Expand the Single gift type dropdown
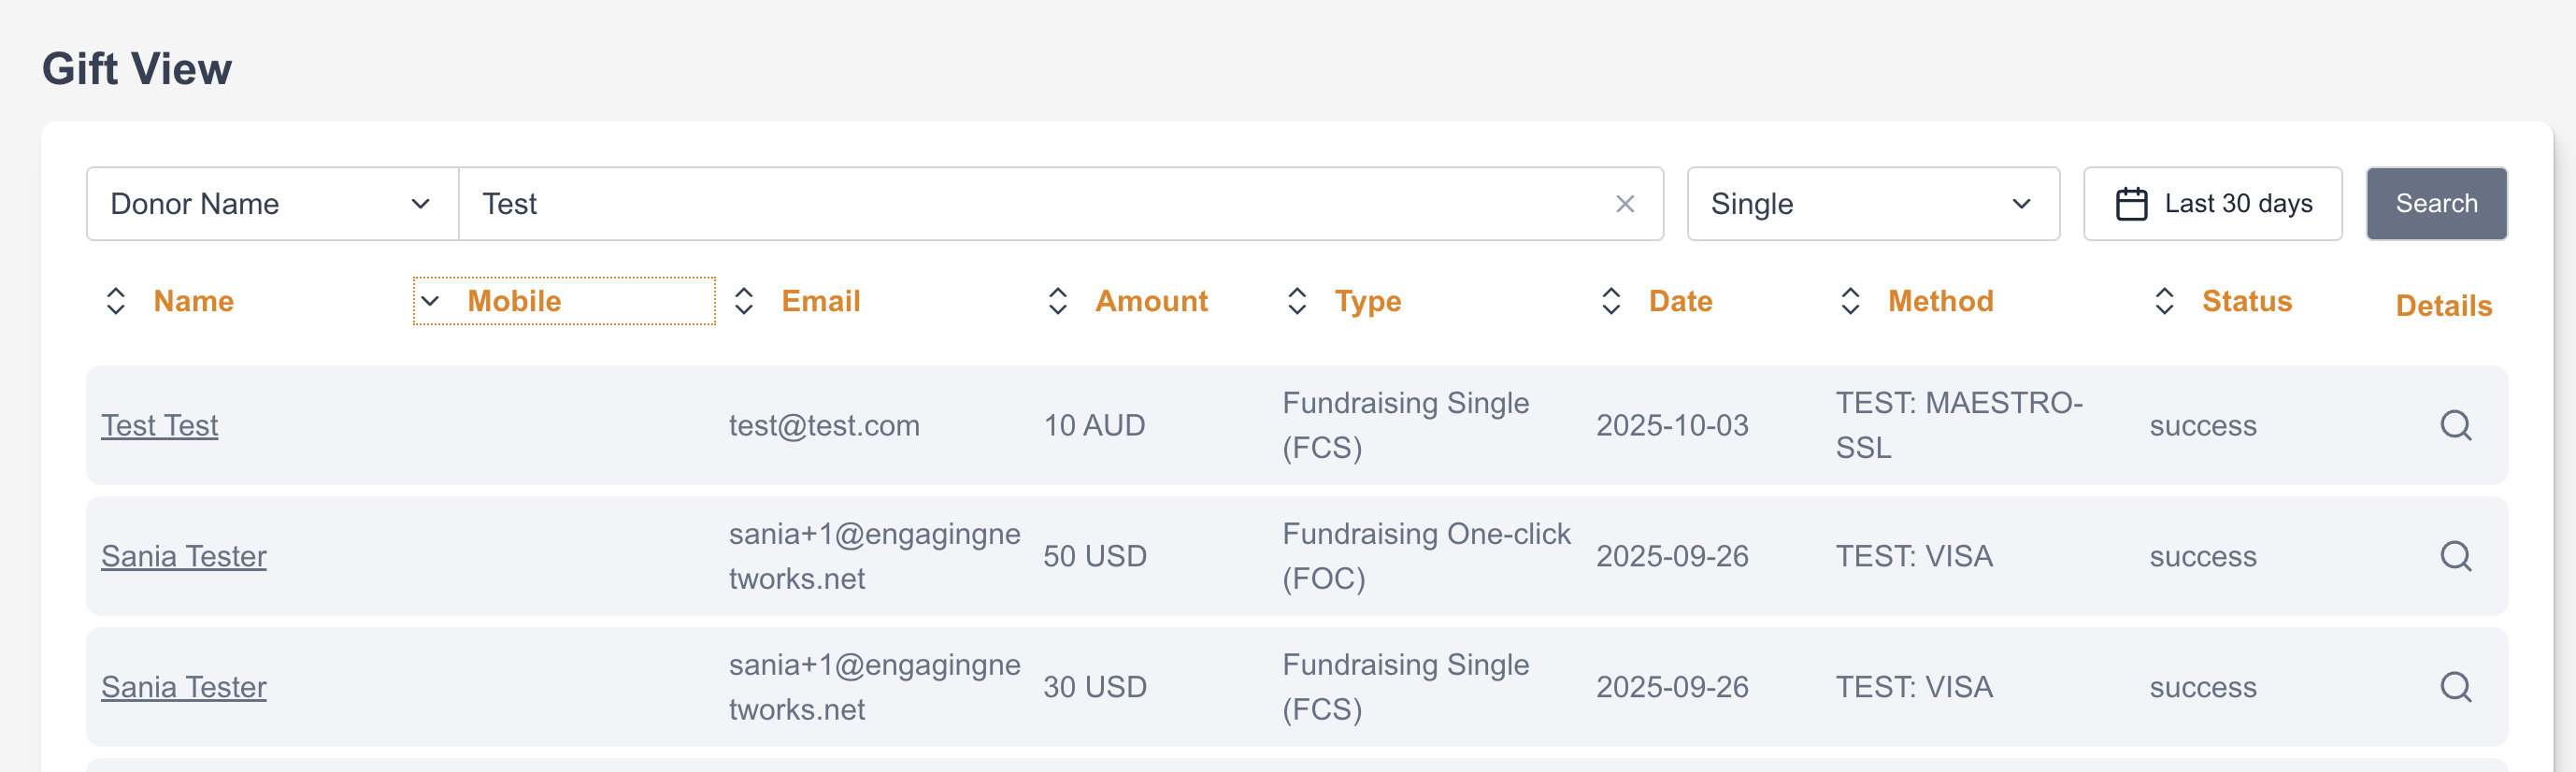 [1872, 204]
